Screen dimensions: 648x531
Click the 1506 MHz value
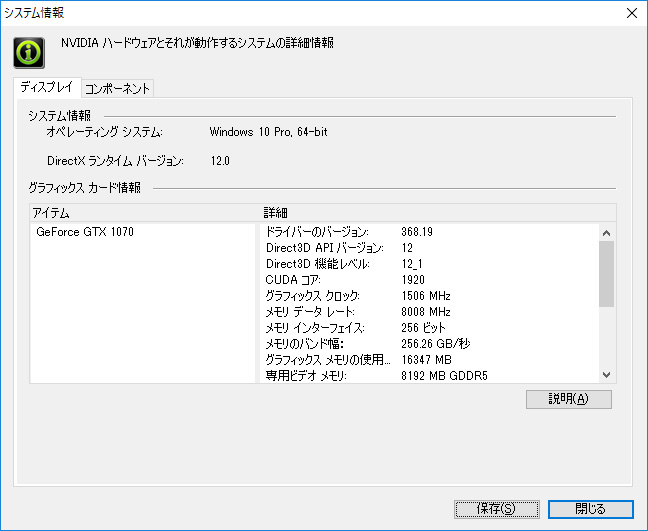pyautogui.click(x=426, y=296)
